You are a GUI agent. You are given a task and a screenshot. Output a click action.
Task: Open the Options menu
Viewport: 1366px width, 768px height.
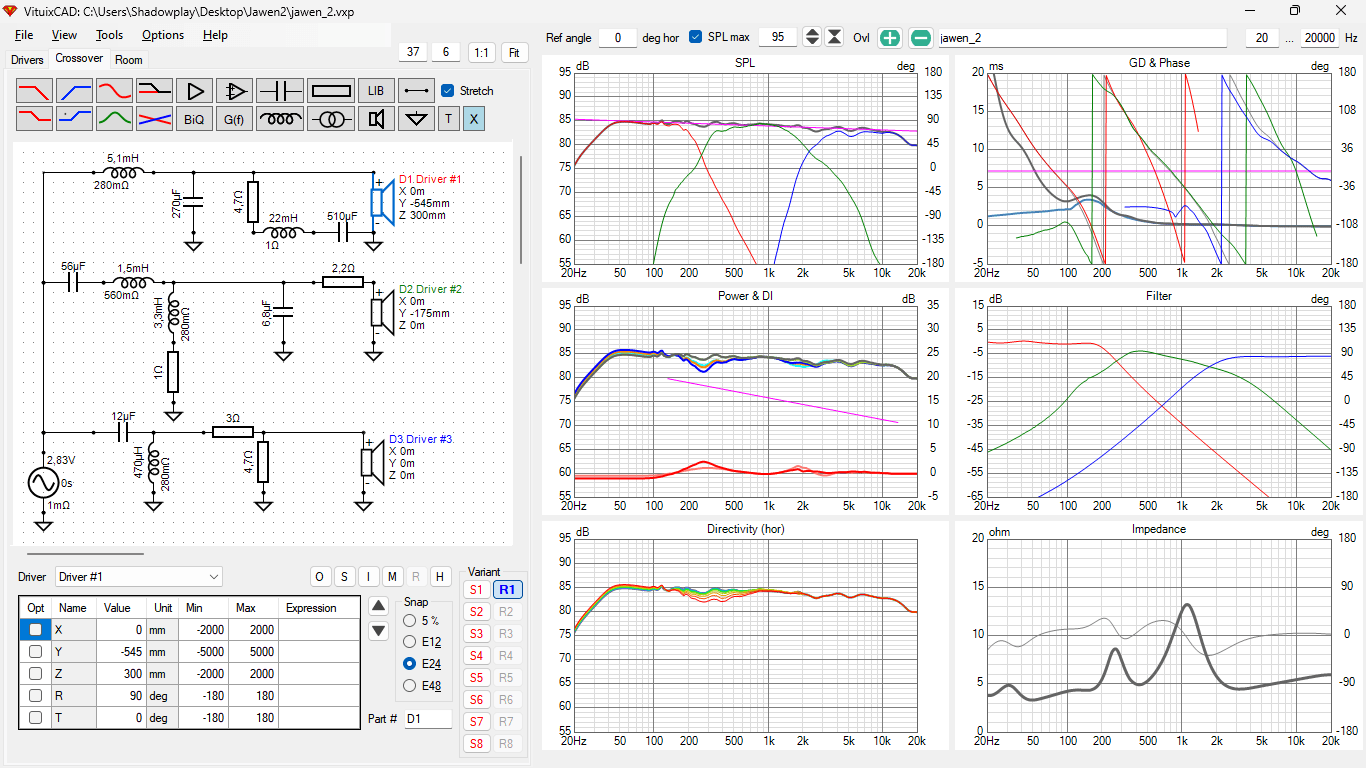click(x=163, y=35)
